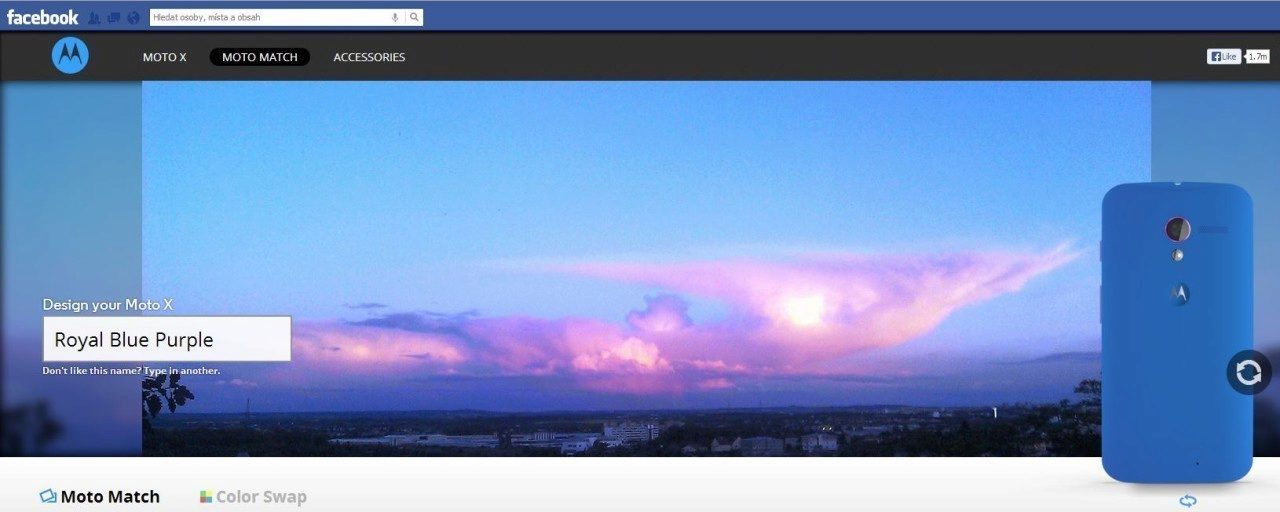Click the small refresh arrows below the phone
1280x512 pixels.
click(1188, 501)
